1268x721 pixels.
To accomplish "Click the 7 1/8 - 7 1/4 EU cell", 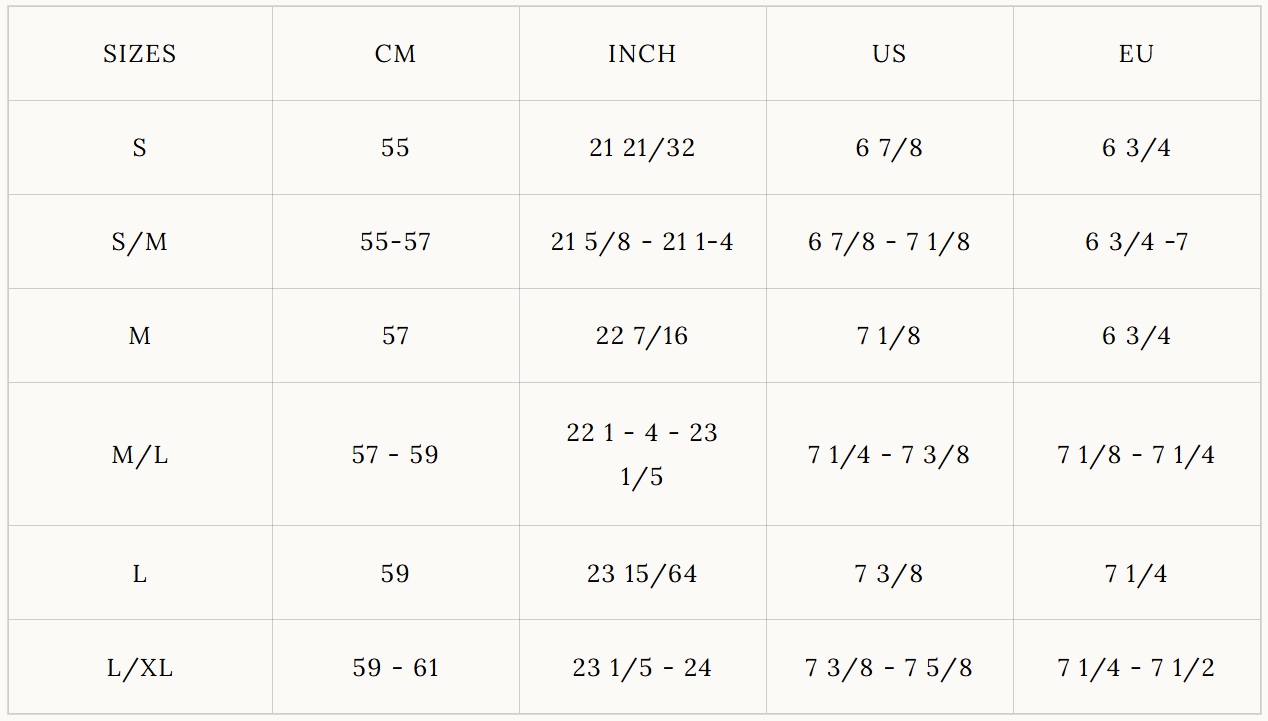I will (1136, 455).
